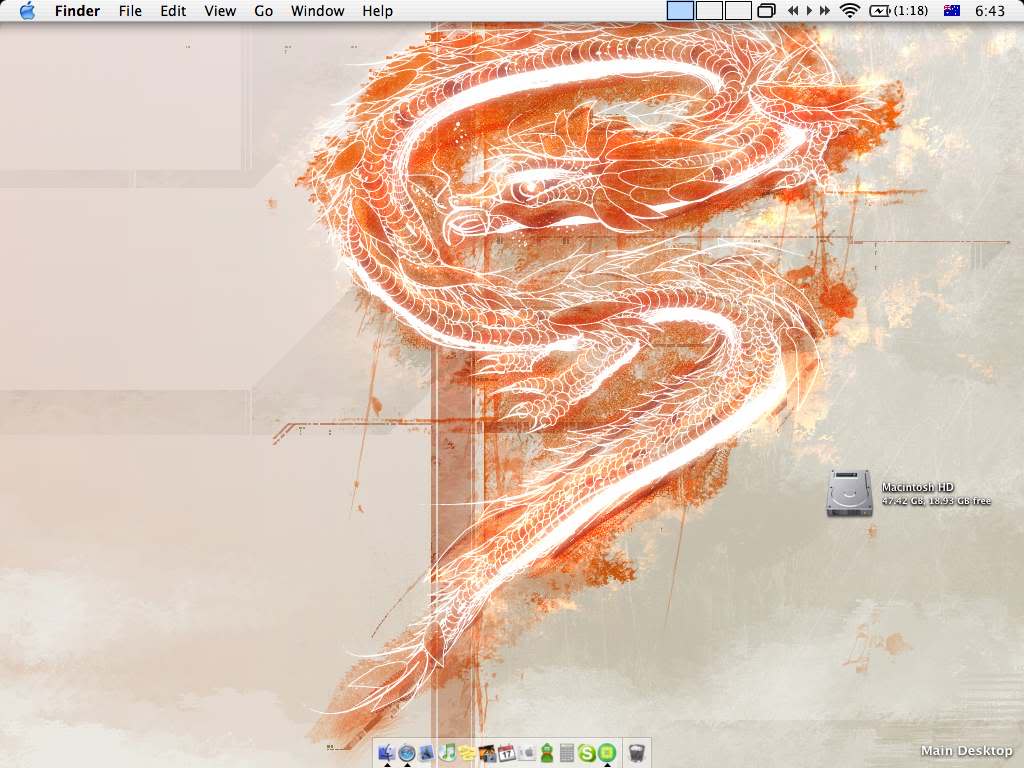Open System Preferences from the Dock

(527, 753)
